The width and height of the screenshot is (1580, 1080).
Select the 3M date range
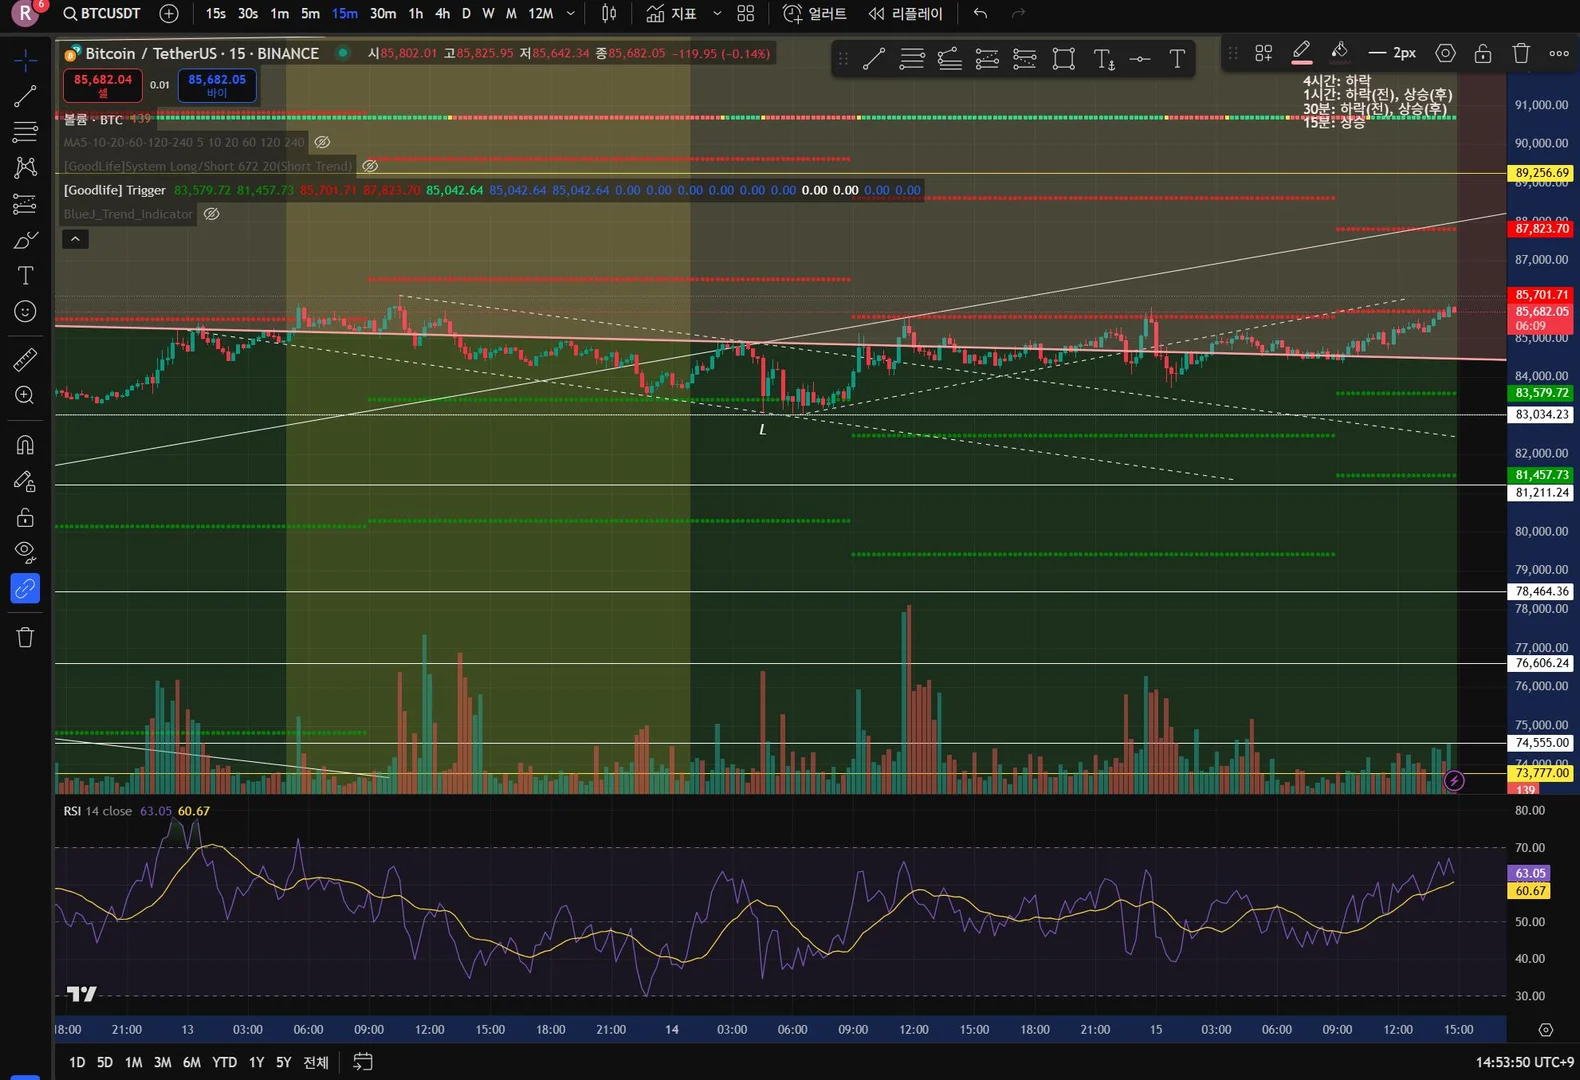point(162,1062)
